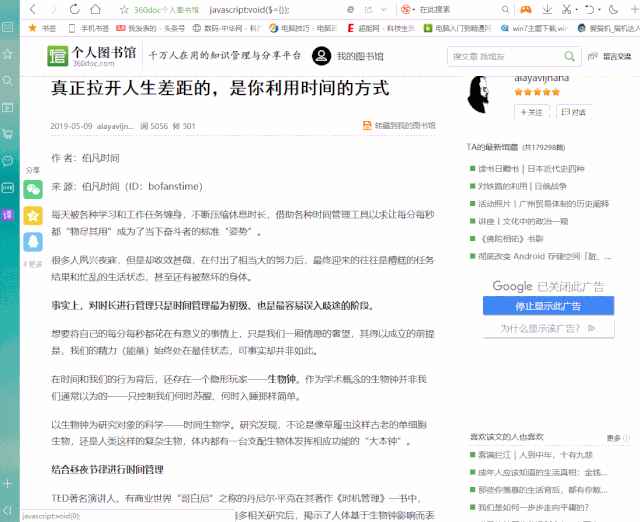The width and height of the screenshot is (640, 522).
Task: Go to browser home page icon
Action: click(x=96, y=9)
